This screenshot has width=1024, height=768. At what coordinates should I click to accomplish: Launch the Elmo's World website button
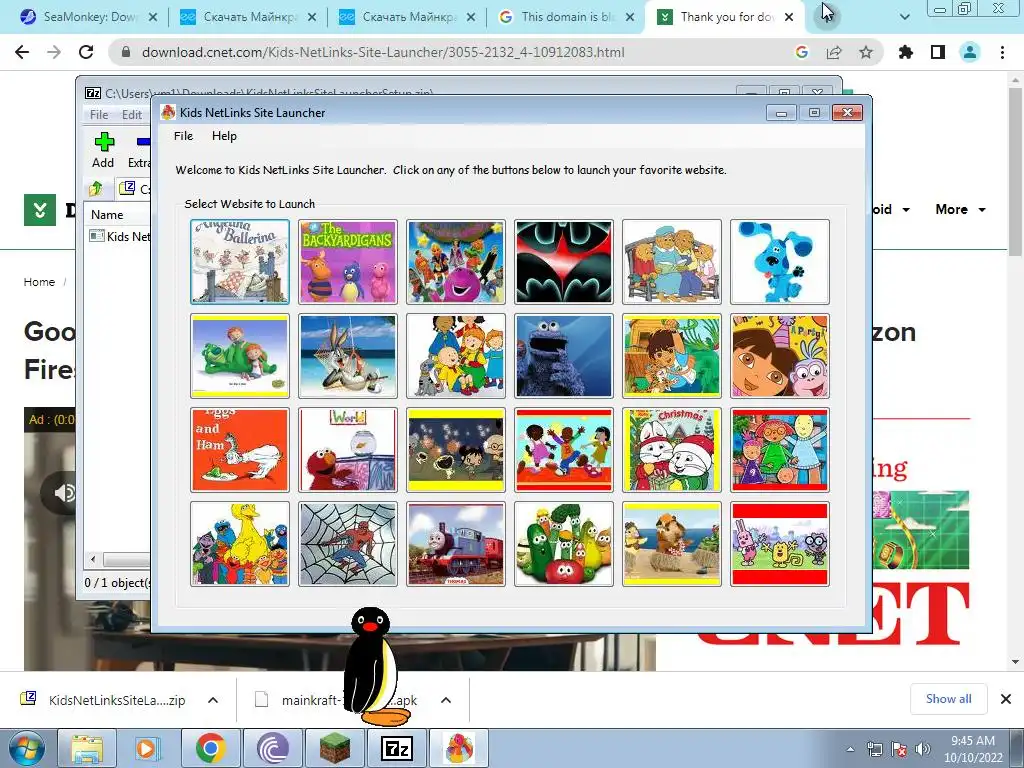click(347, 450)
